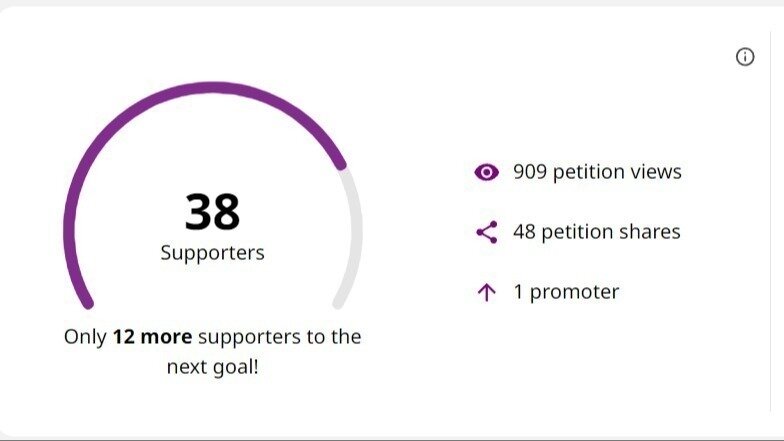
Task: Click the word "Only" in the goal message
Action: [x=85, y=337]
